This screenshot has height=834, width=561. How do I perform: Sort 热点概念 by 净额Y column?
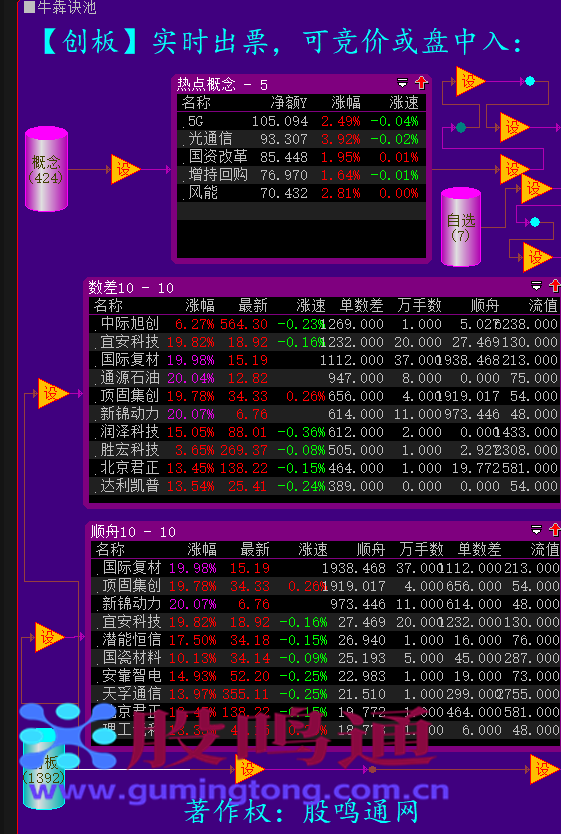point(289,102)
